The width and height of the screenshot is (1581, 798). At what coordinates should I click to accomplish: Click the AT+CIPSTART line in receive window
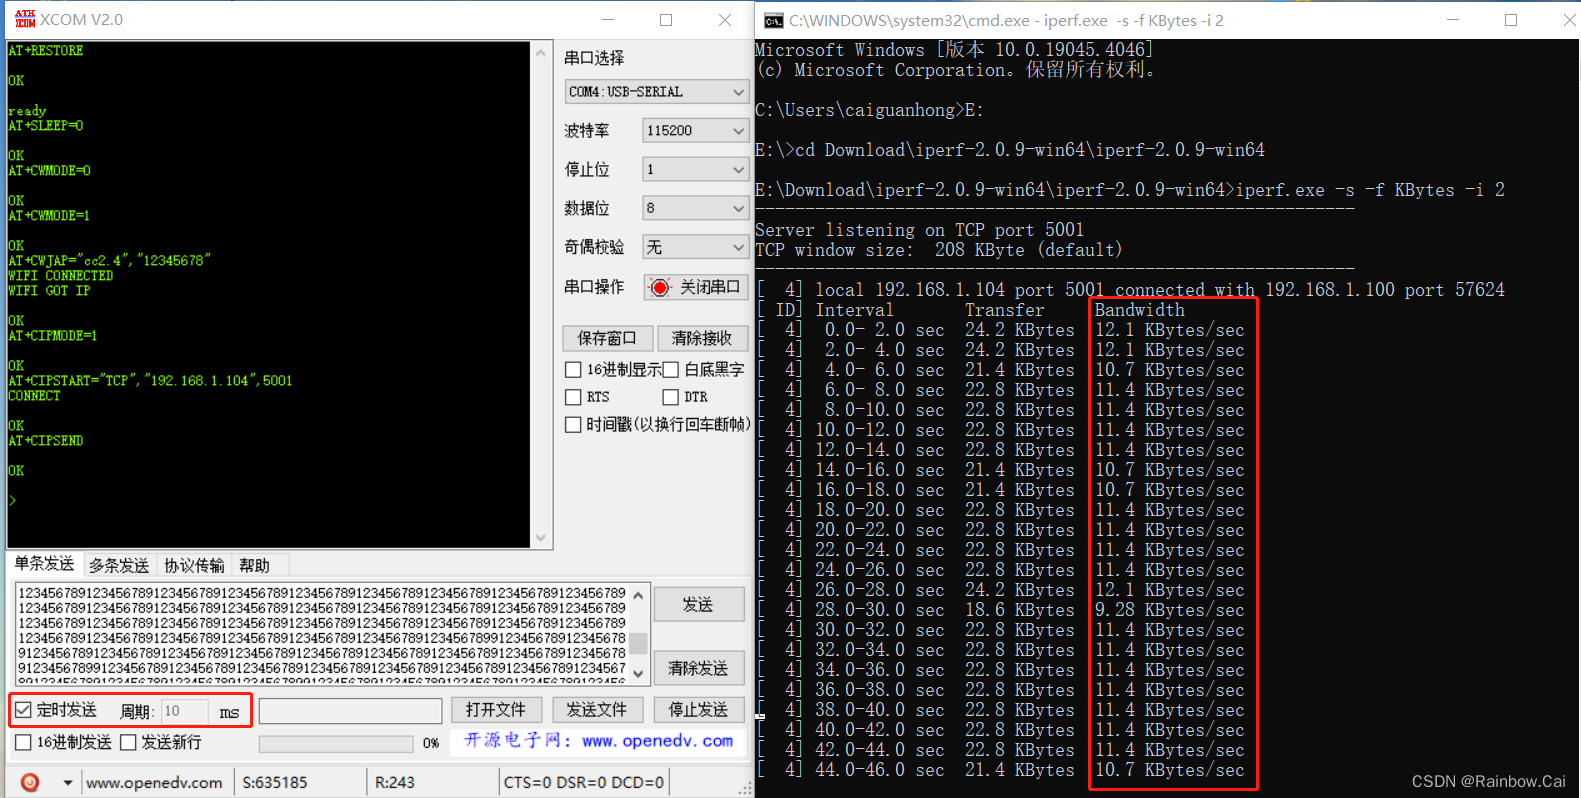[150, 381]
